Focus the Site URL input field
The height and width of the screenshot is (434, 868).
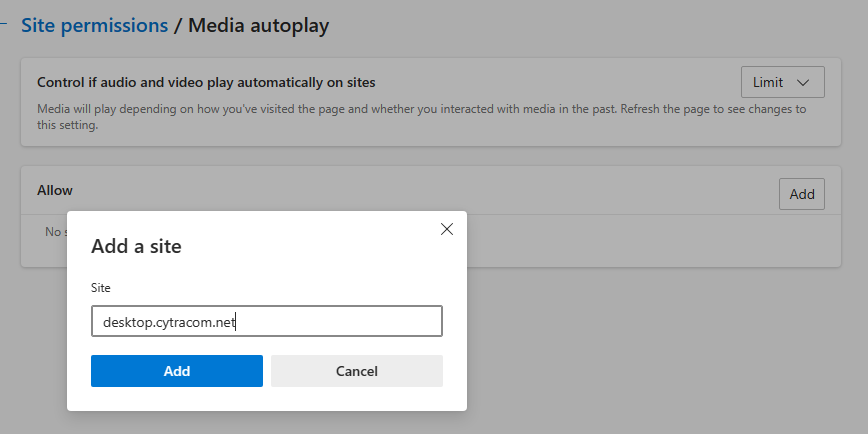[266, 322]
